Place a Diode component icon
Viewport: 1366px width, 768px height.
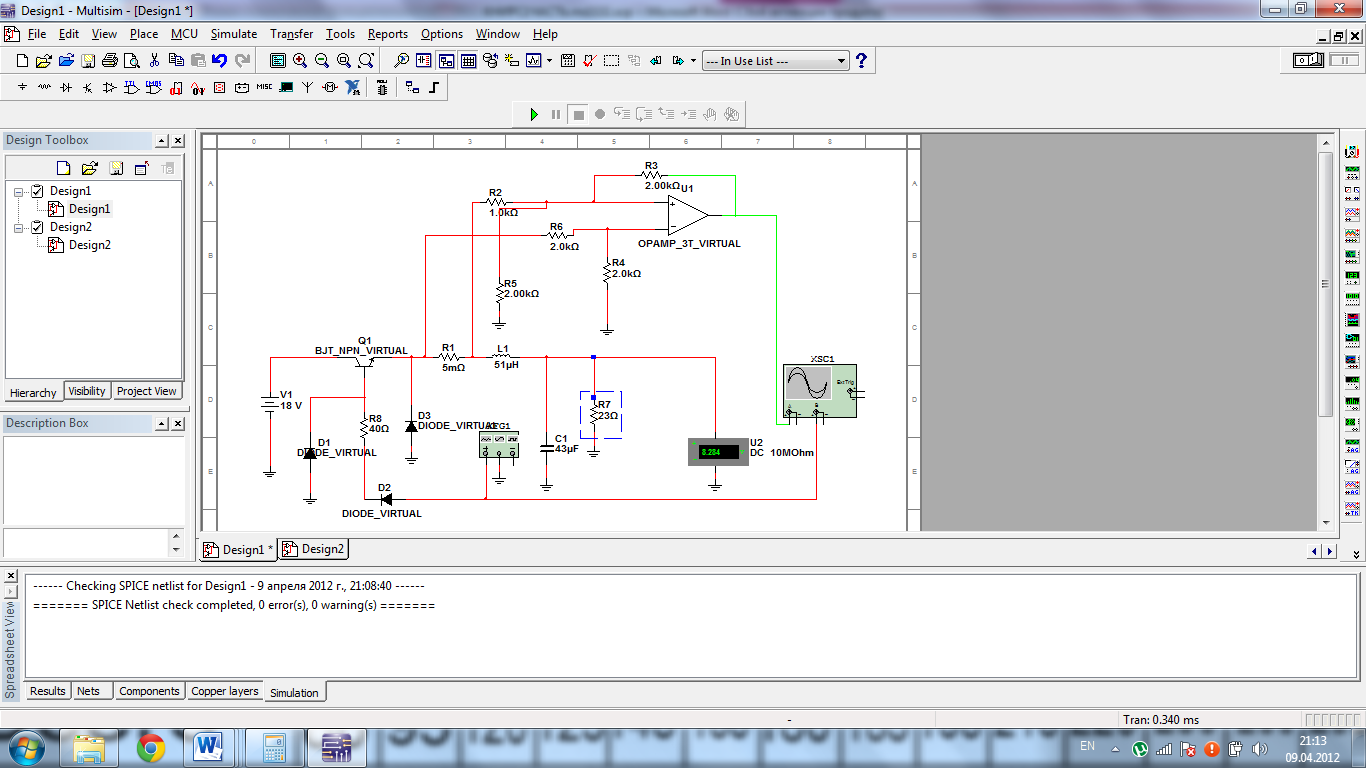[x=66, y=87]
